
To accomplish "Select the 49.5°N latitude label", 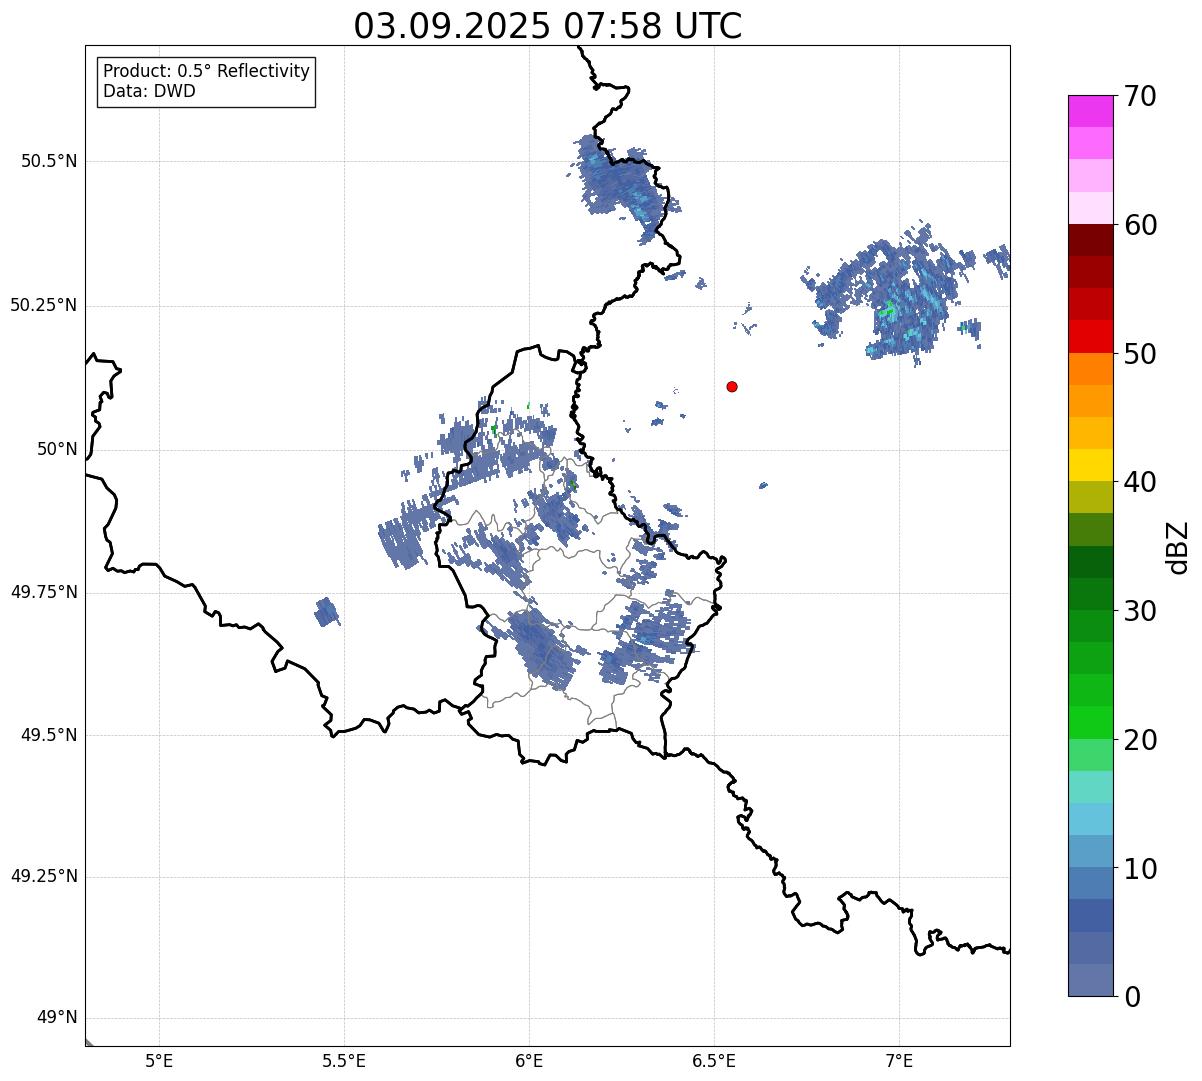I will 48,735.
